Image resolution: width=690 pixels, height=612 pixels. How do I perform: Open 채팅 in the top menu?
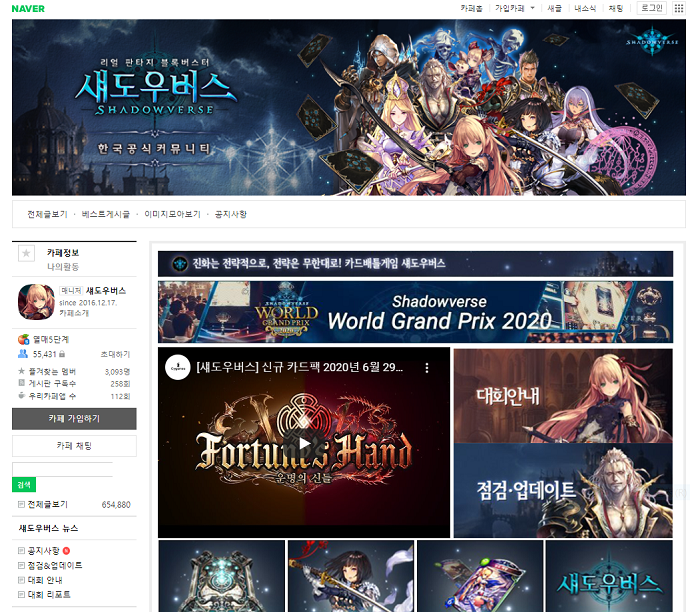click(x=616, y=8)
